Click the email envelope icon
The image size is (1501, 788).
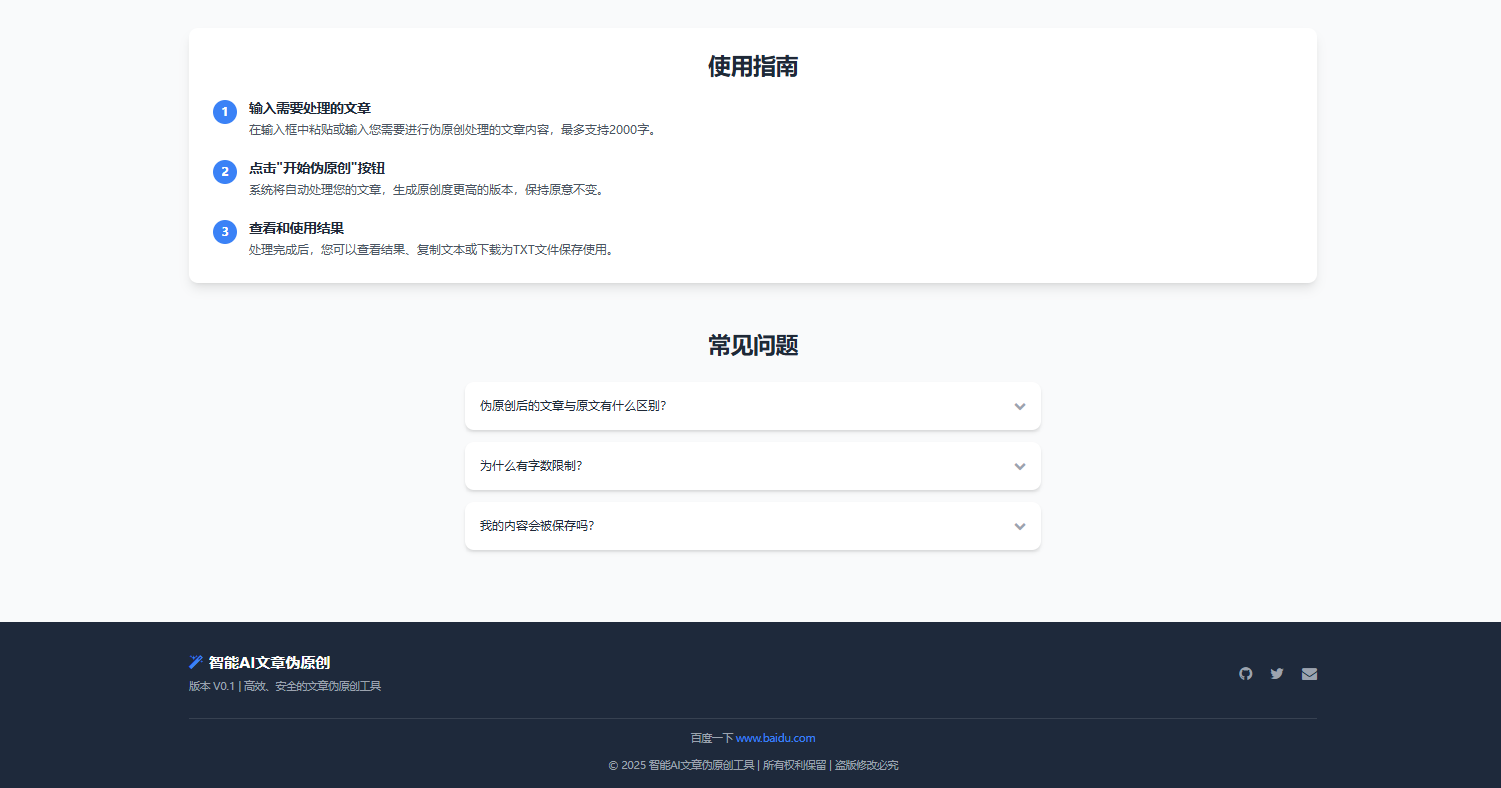pos(1309,673)
